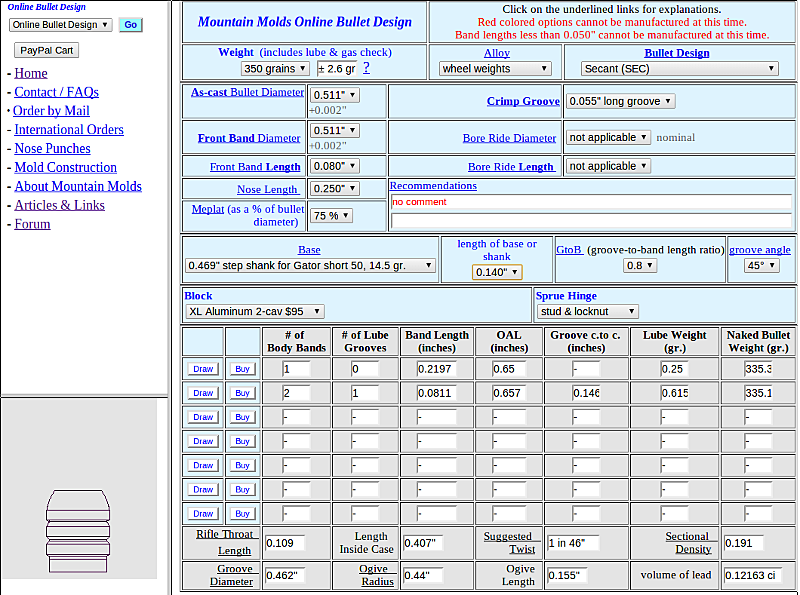Open the Sprue Hinge stud & locknut dropdown
The height and width of the screenshot is (595, 800).
(588, 311)
